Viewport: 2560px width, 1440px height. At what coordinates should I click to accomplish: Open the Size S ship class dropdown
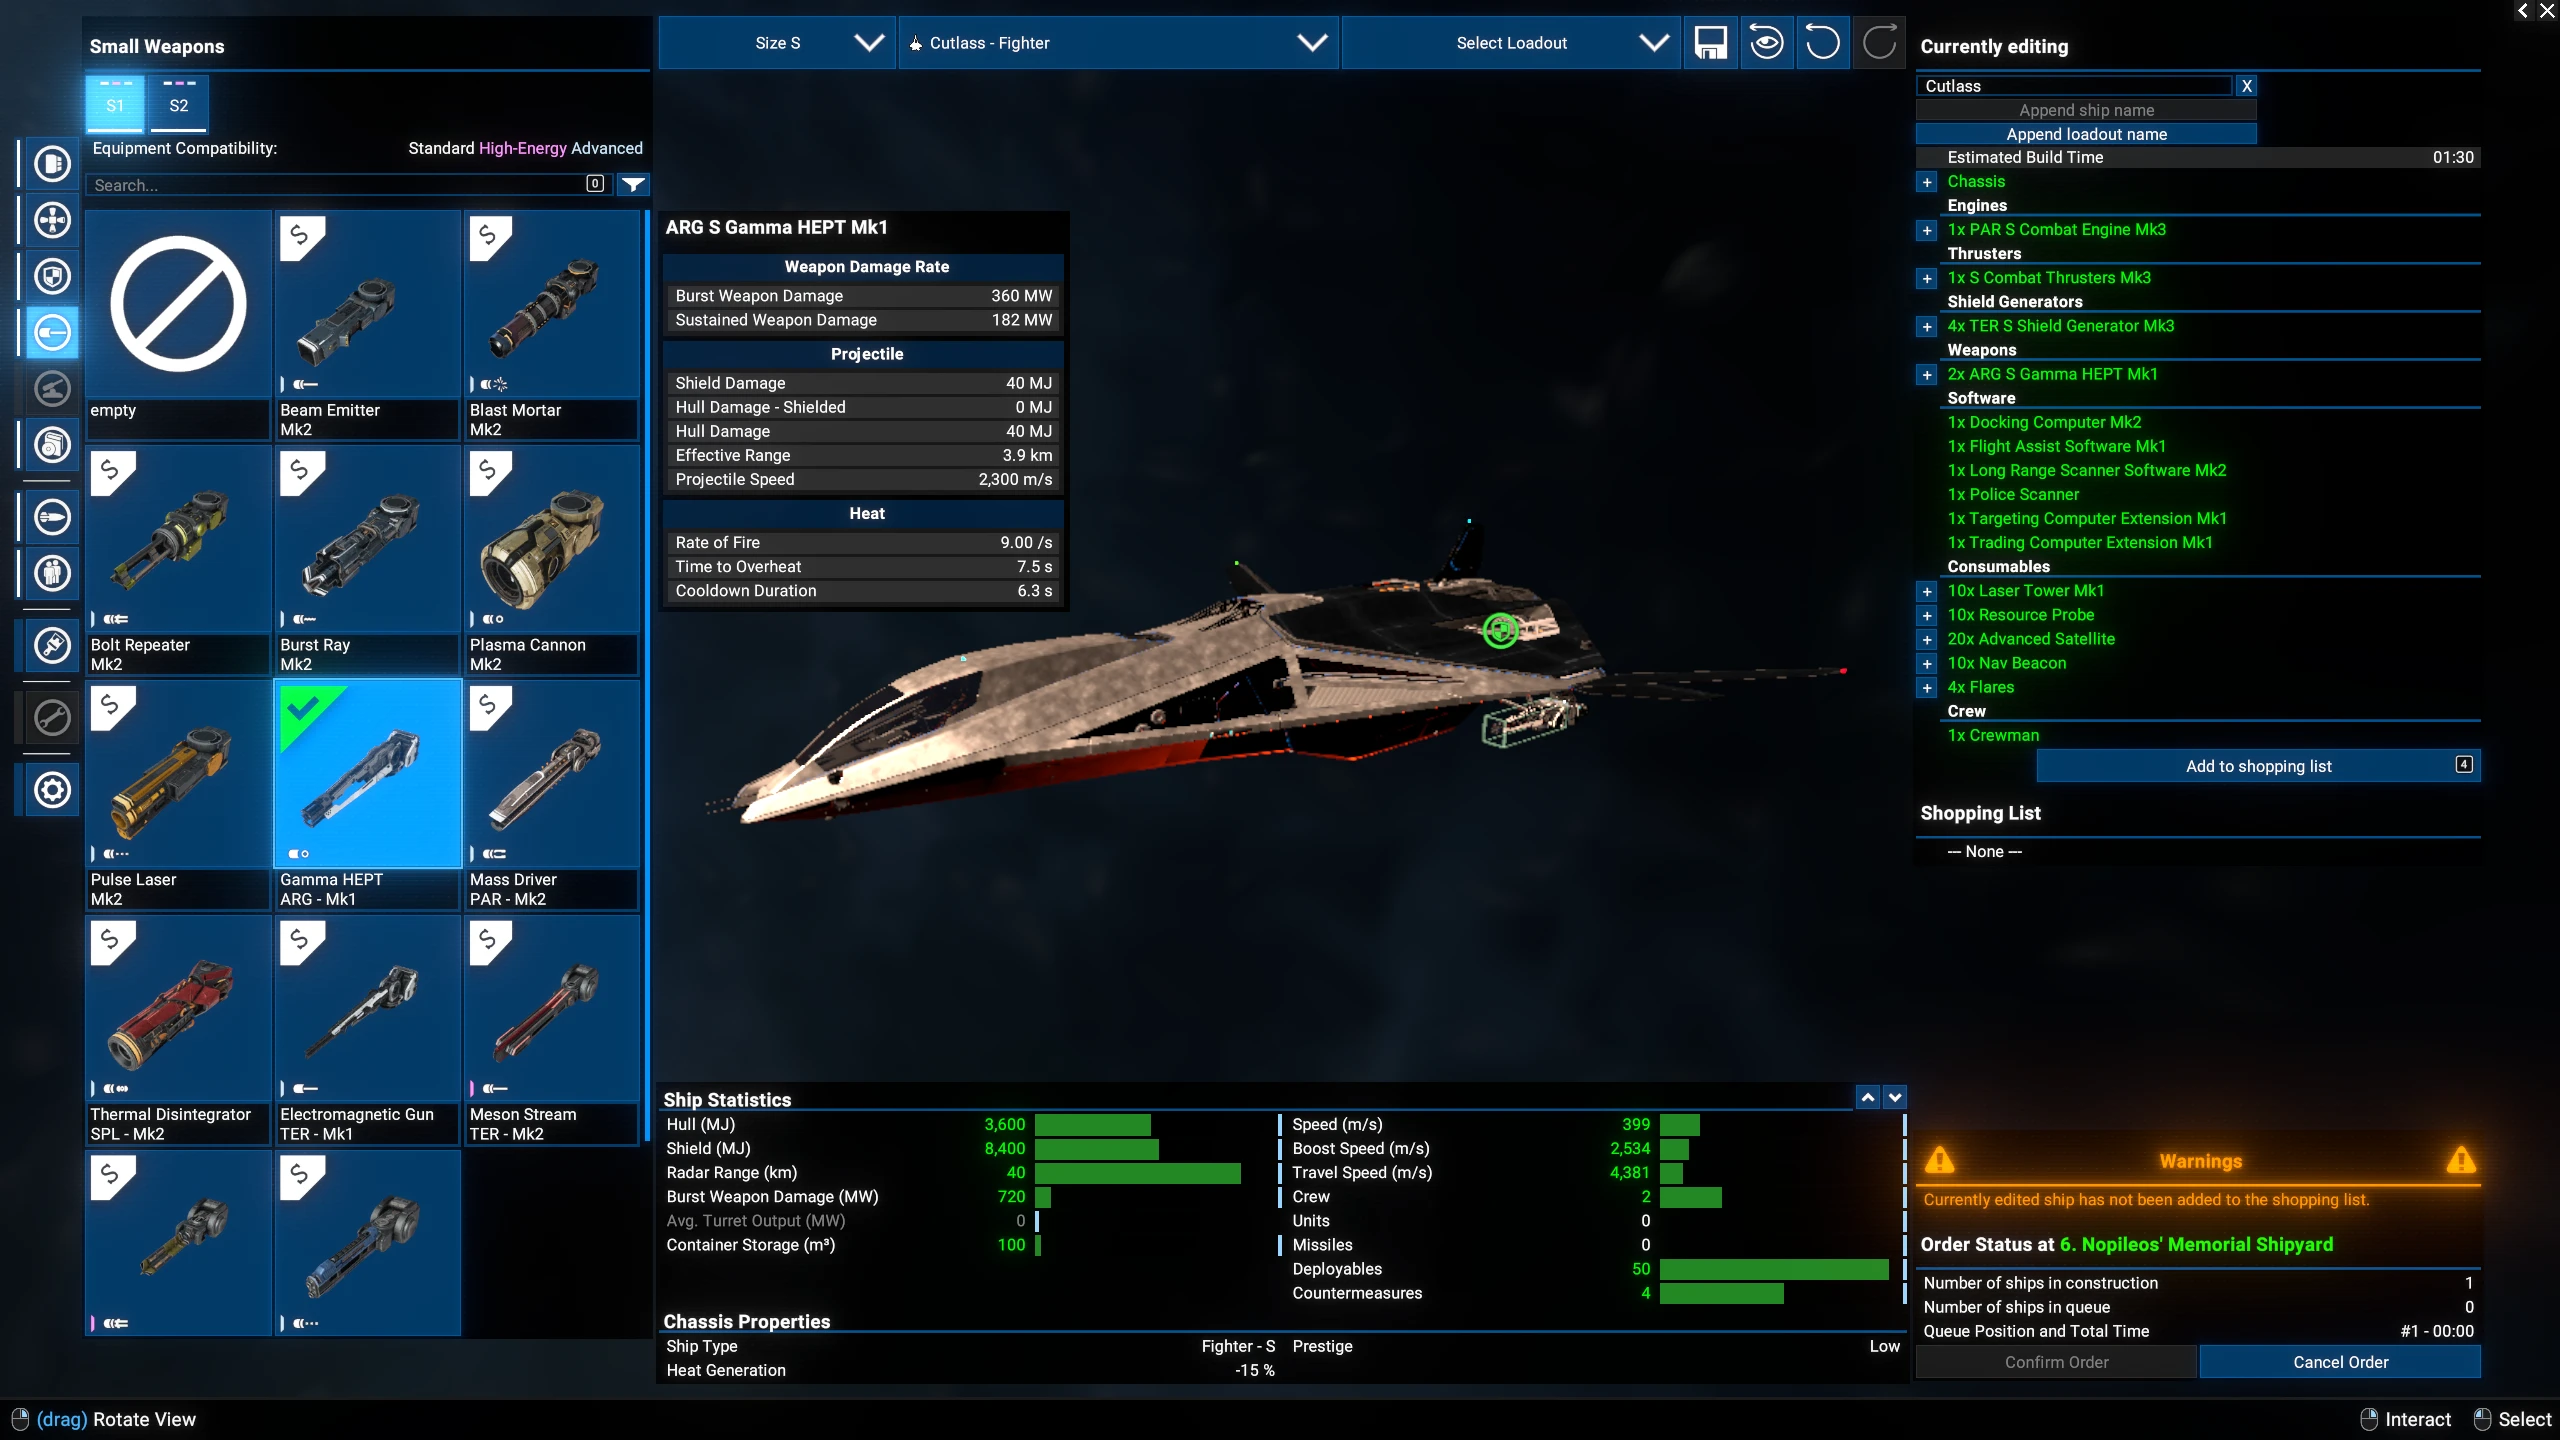[777, 43]
